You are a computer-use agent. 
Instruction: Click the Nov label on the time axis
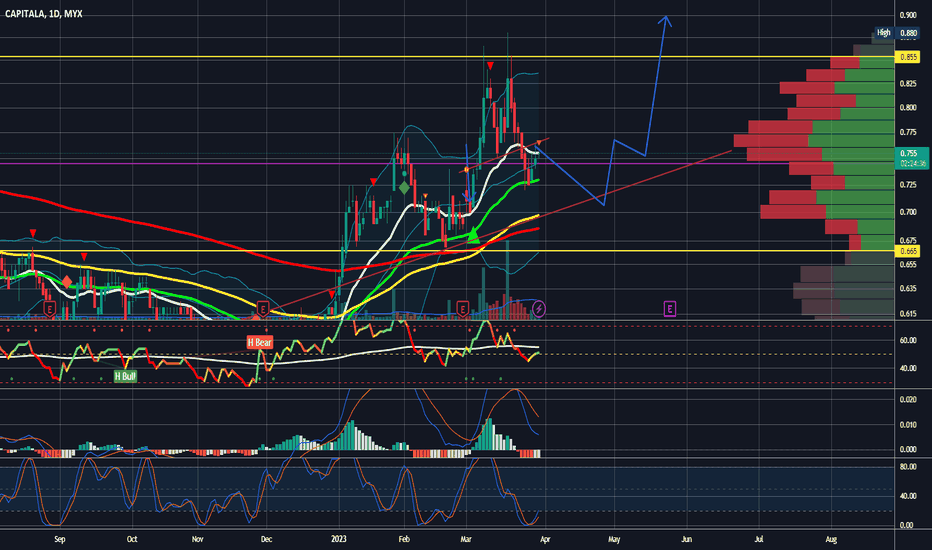click(197, 539)
